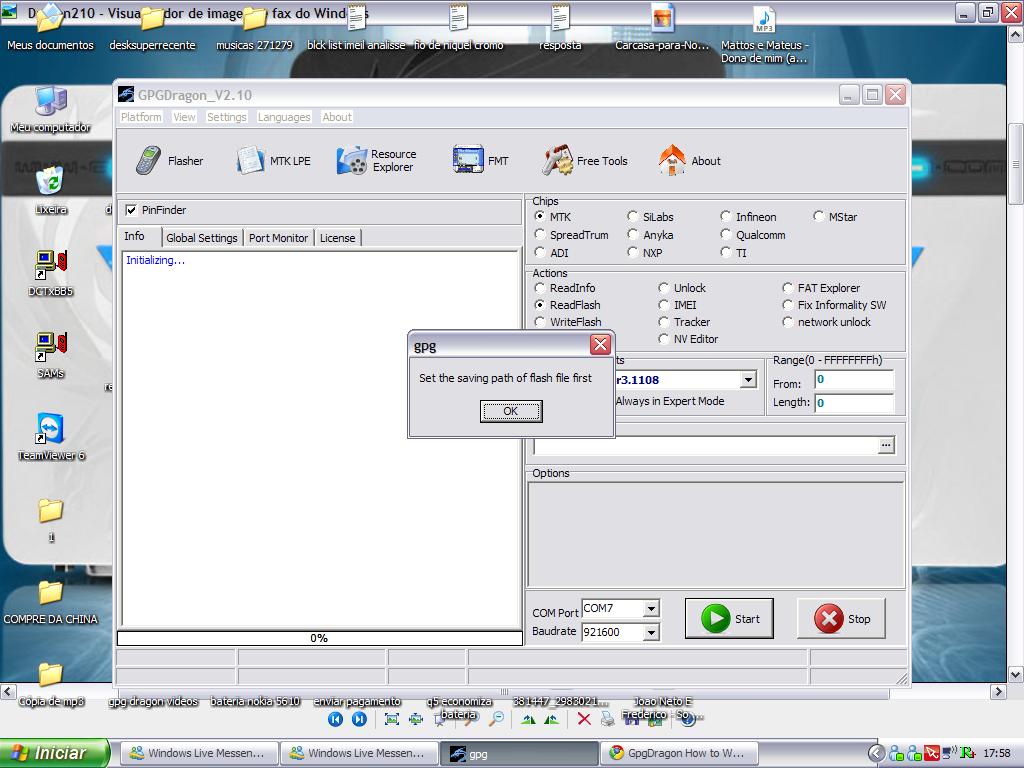This screenshot has height=768, width=1024.
Task: Click the Range From input field
Action: [x=854, y=379]
